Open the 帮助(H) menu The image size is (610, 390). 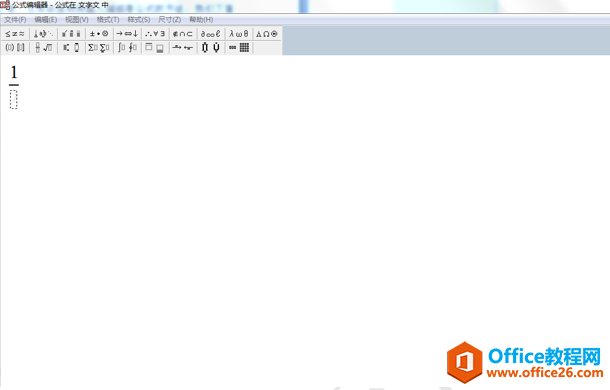pos(201,19)
